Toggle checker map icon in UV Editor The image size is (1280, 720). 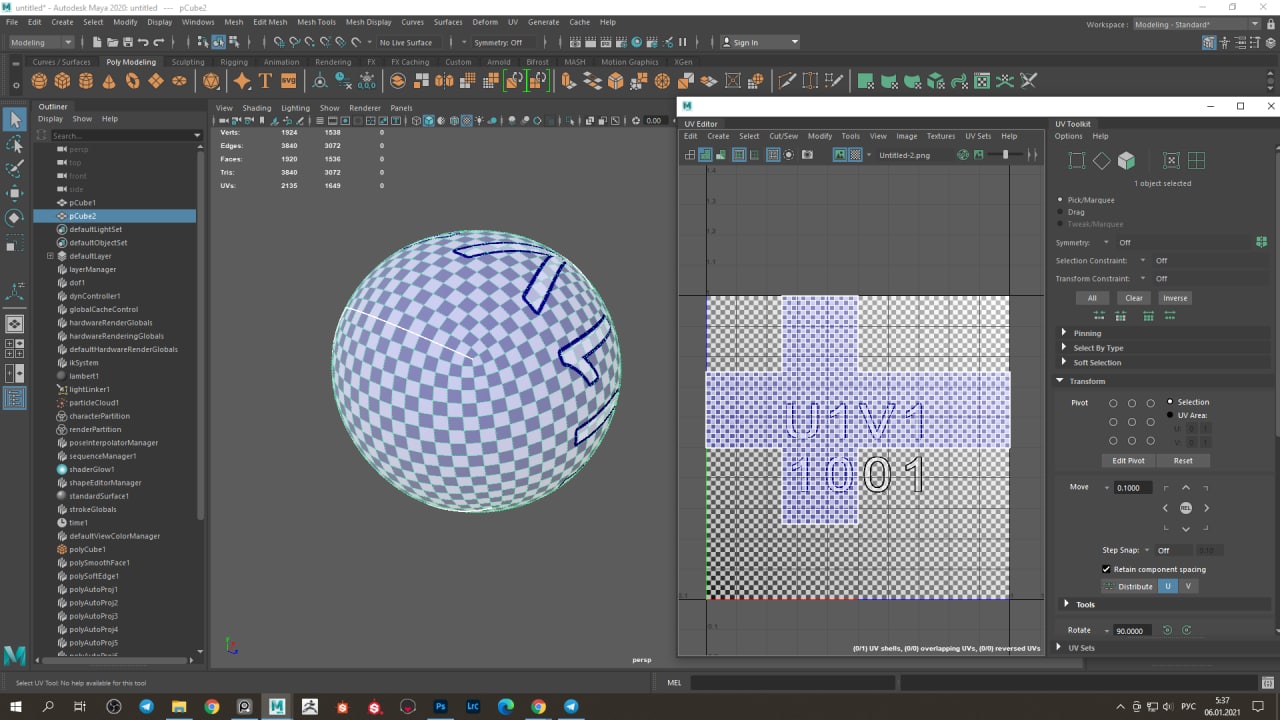[855, 155]
